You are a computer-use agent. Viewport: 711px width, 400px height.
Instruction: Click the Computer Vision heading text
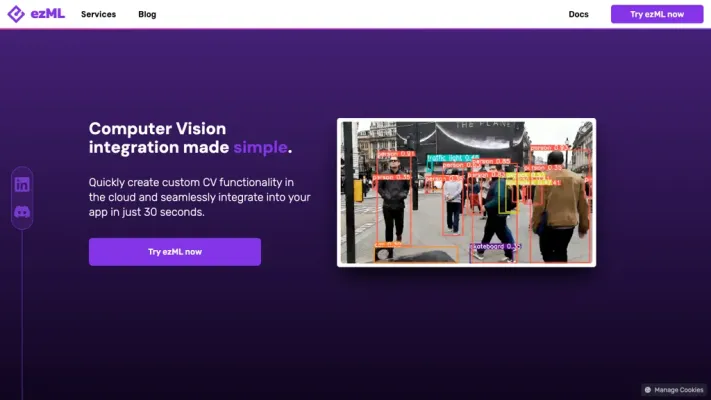pos(157,128)
